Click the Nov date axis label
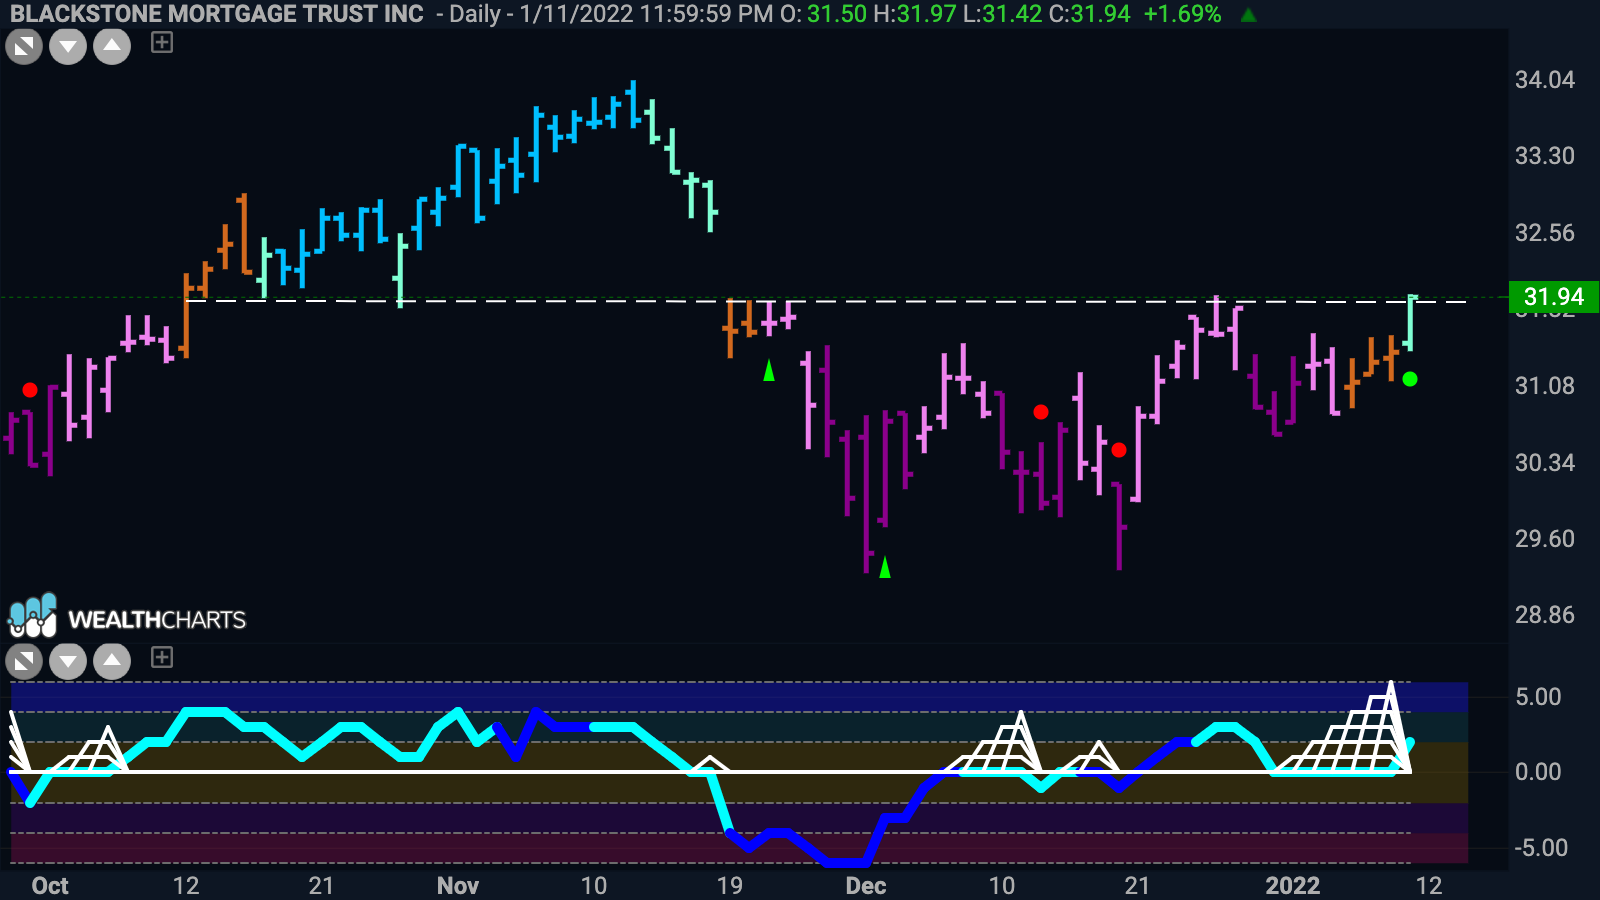Image resolution: width=1600 pixels, height=900 pixels. pos(458,886)
